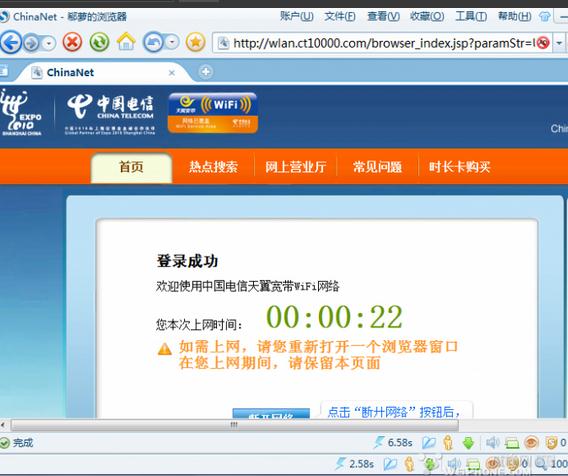This screenshot has height=476, width=568.
Task: Click the scroll-left arrow of horizontal scrollbar
Action: point(3,425)
